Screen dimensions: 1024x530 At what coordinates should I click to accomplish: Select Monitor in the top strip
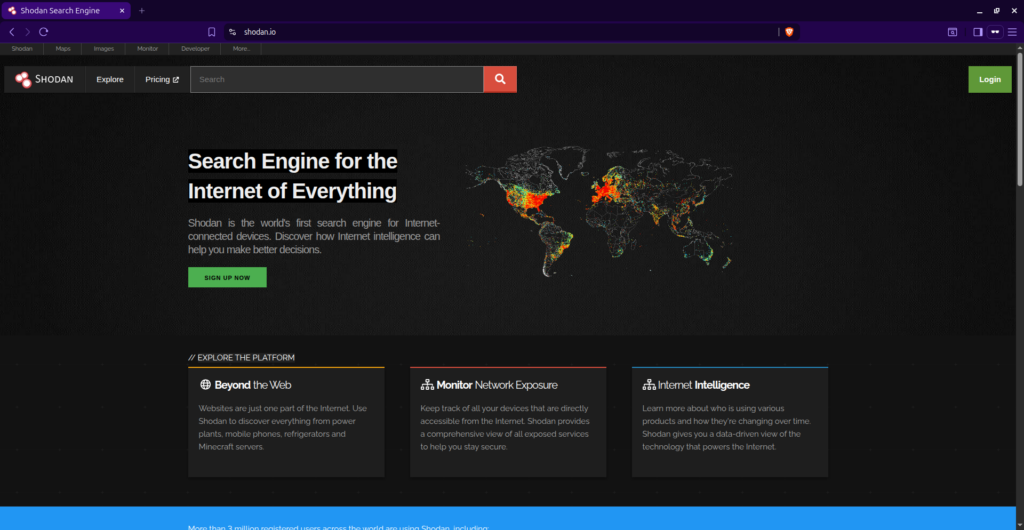[x=147, y=48]
